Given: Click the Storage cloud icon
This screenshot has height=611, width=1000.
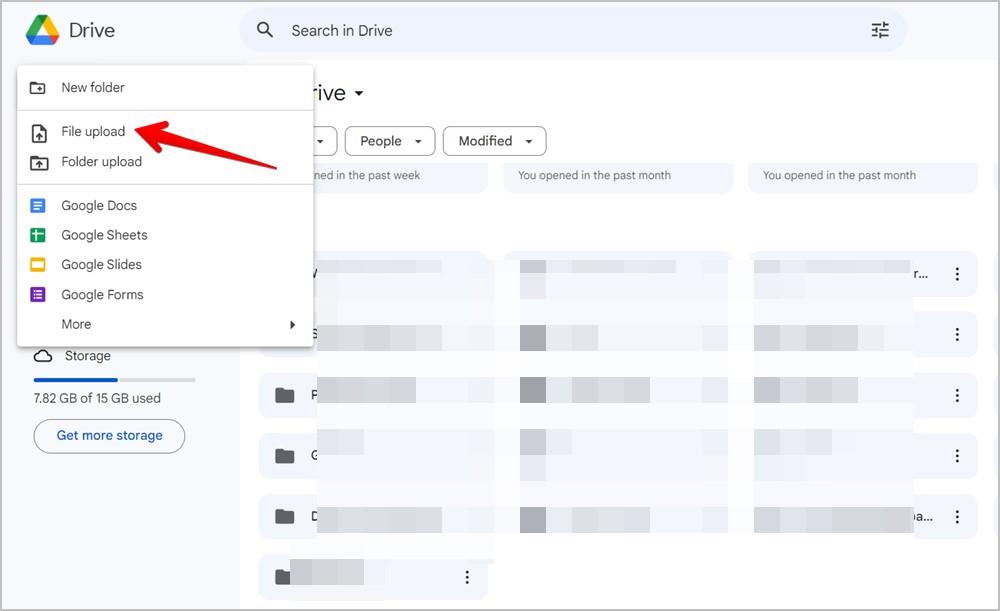Looking at the screenshot, I should (x=43, y=356).
